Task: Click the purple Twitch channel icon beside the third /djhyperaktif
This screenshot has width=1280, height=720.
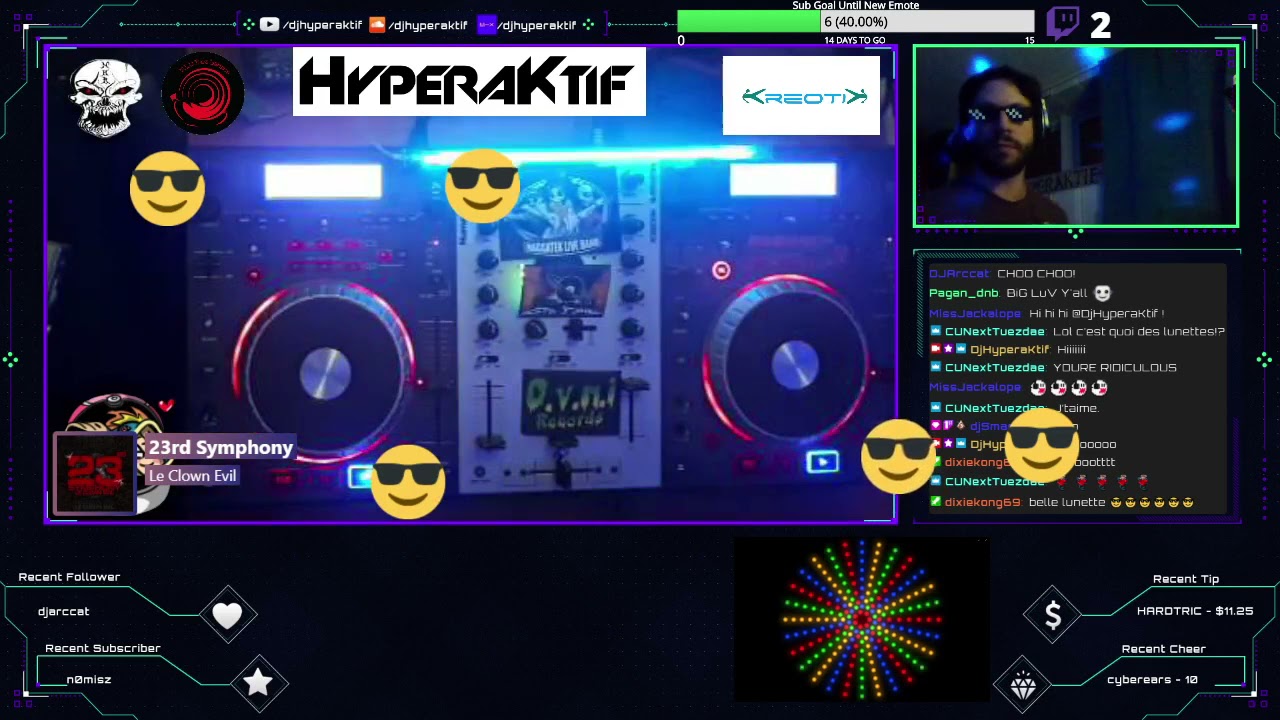Action: (x=486, y=25)
